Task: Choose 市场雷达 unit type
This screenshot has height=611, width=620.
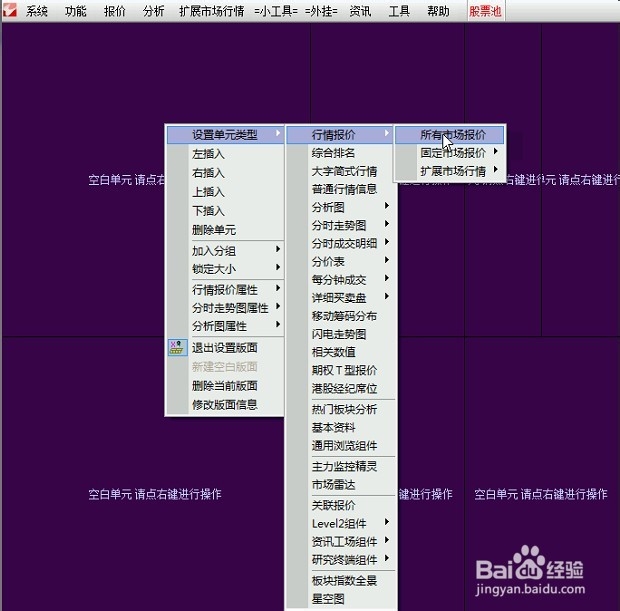Action: (x=341, y=484)
